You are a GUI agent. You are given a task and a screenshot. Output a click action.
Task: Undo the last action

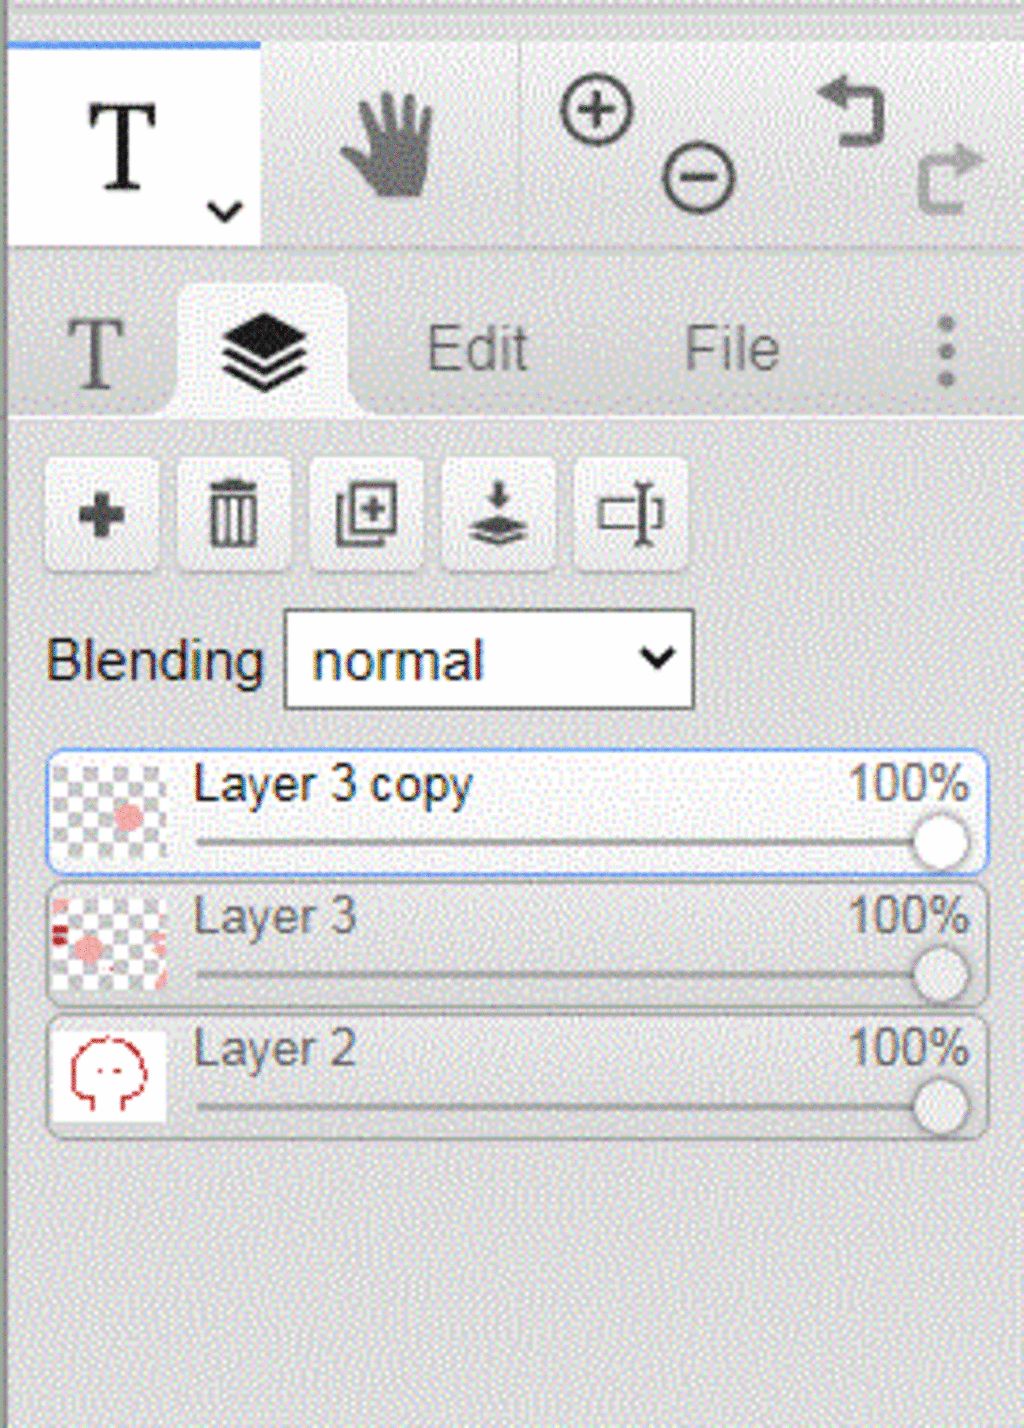coord(853,112)
